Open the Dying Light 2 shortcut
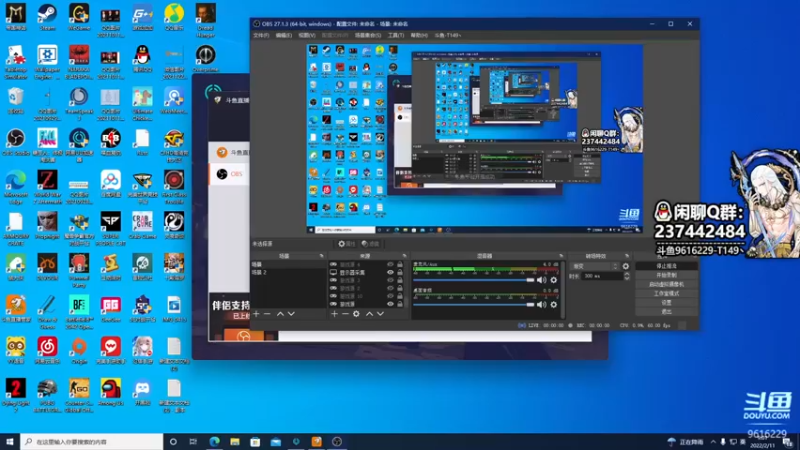This screenshot has width=800, height=450. click(15, 396)
